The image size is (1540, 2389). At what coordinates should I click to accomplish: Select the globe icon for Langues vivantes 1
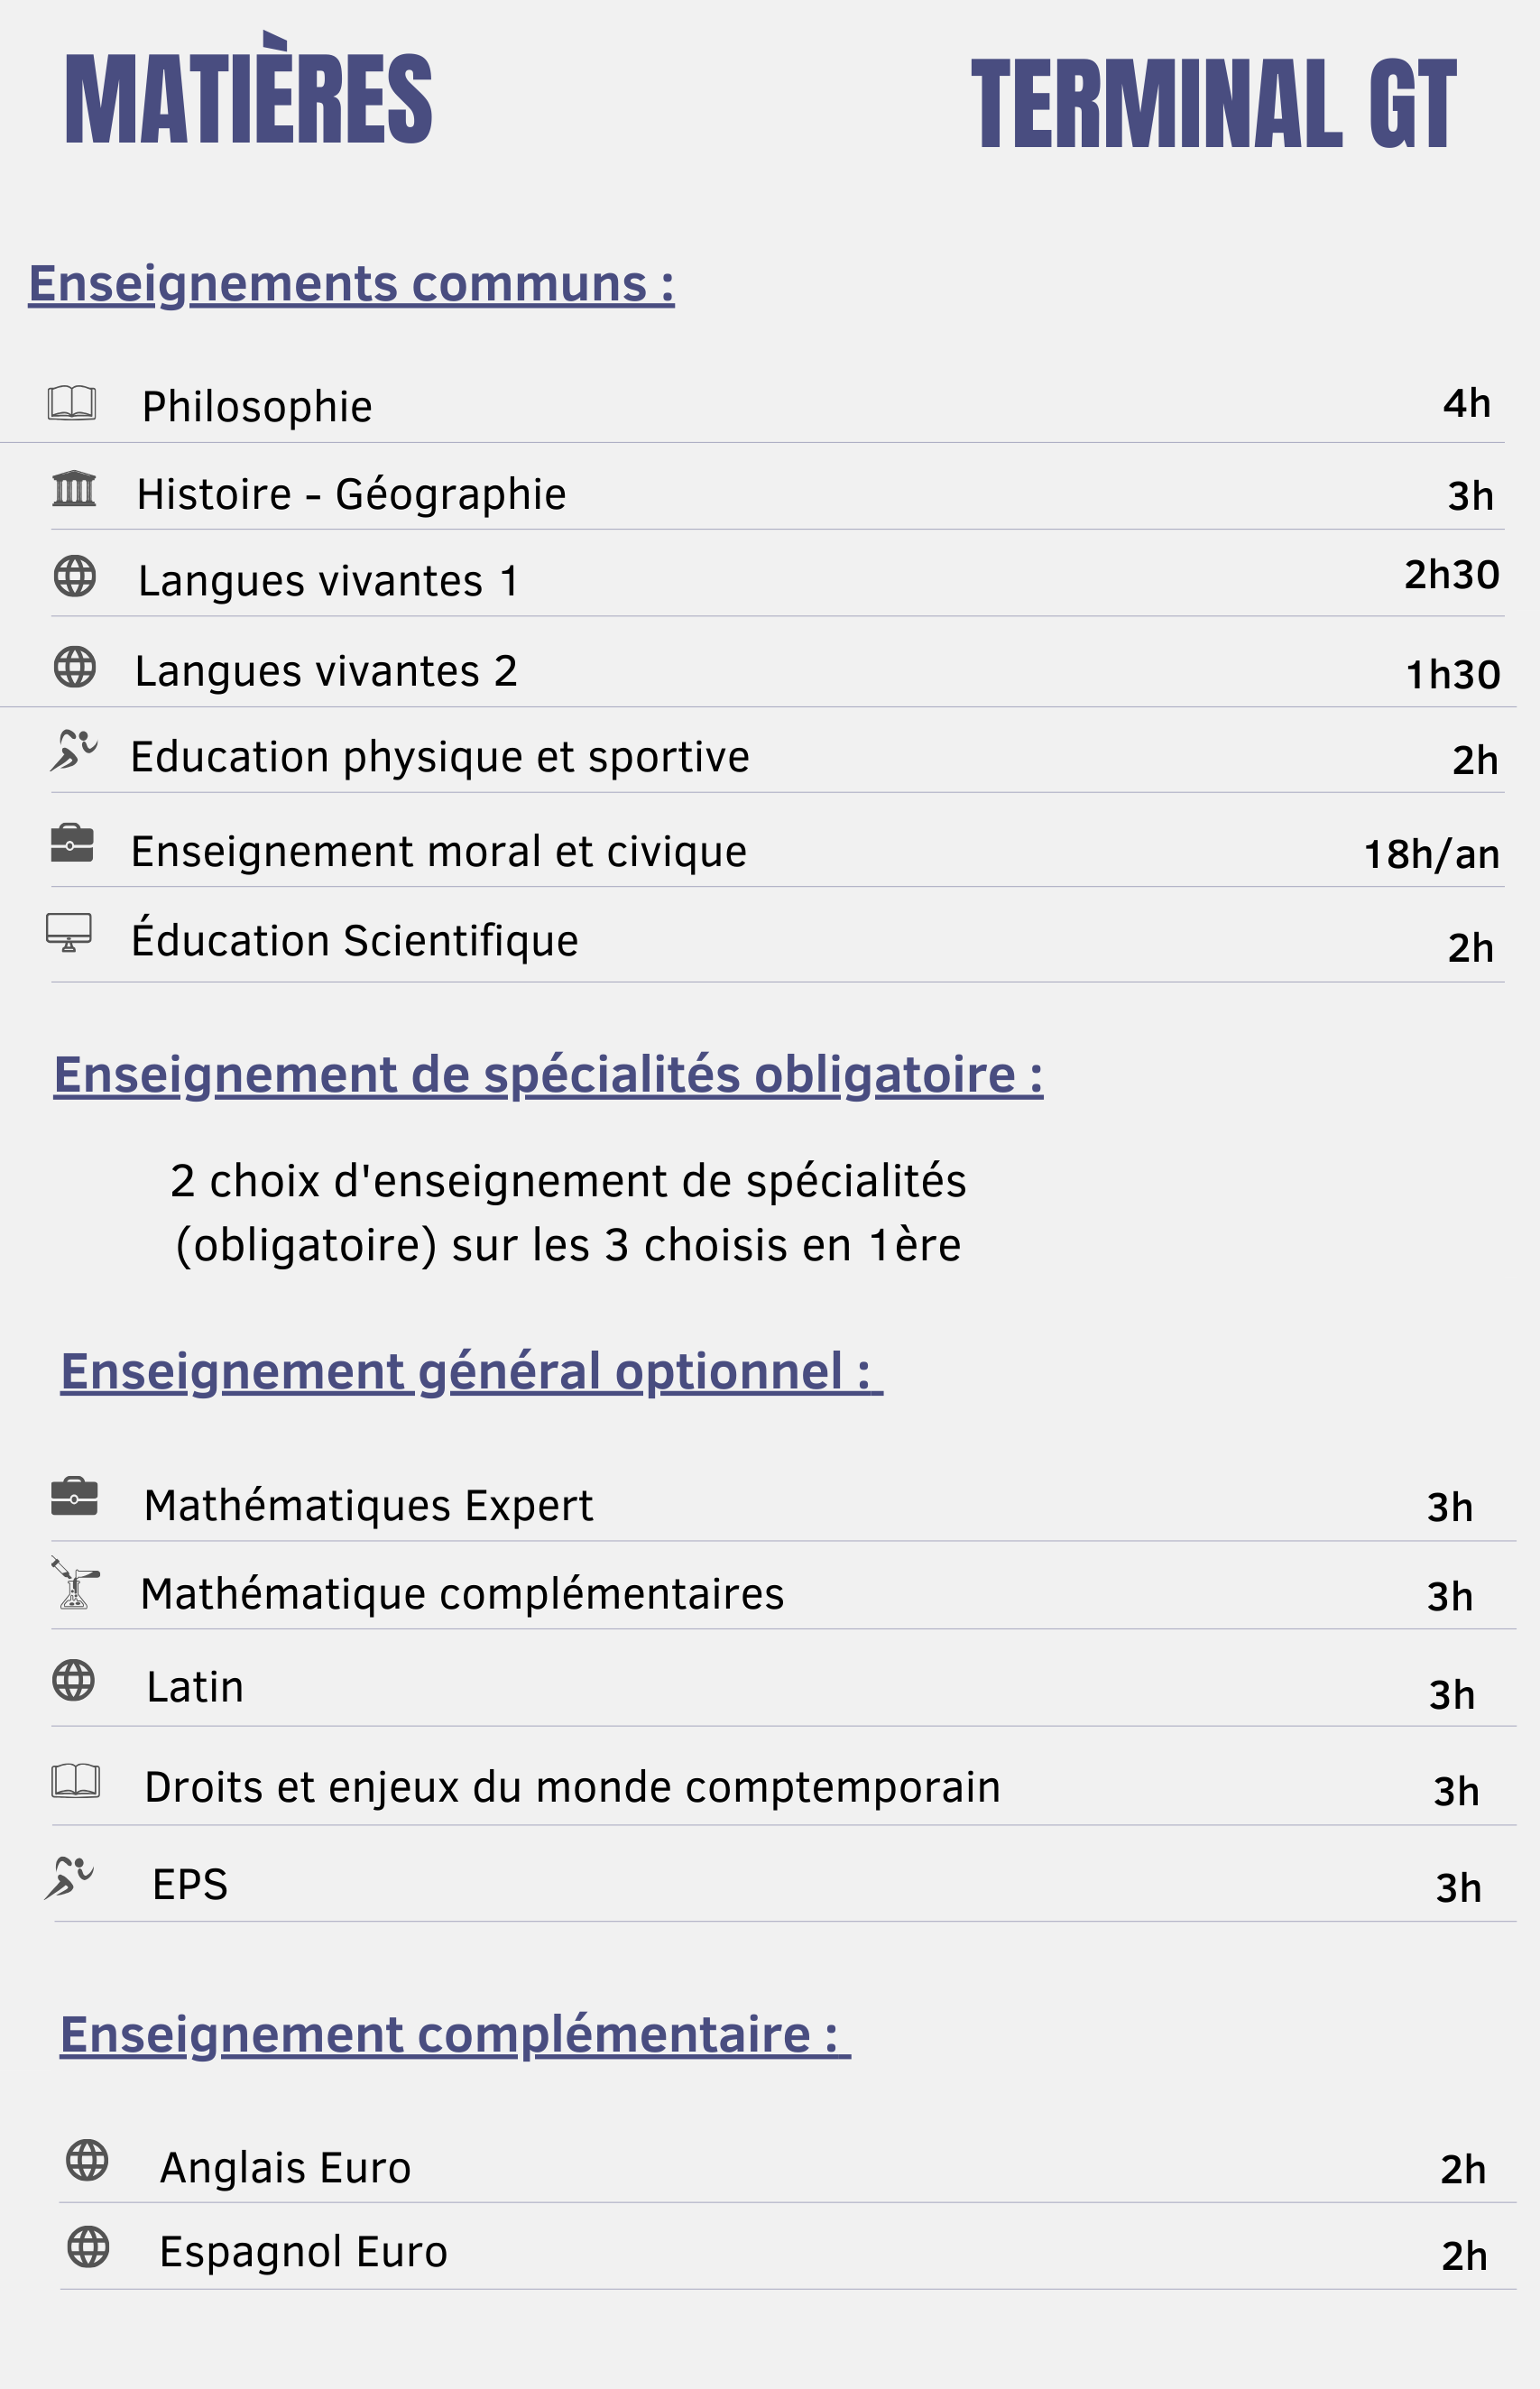[x=75, y=576]
